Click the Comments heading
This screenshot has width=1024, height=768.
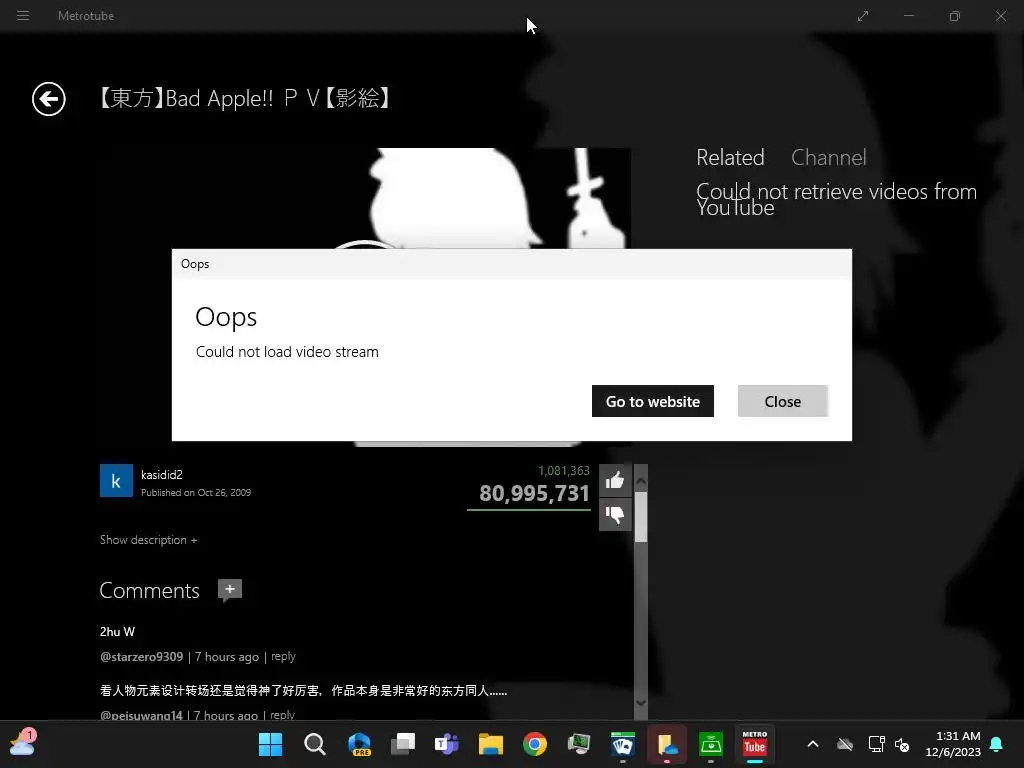pyautogui.click(x=150, y=590)
